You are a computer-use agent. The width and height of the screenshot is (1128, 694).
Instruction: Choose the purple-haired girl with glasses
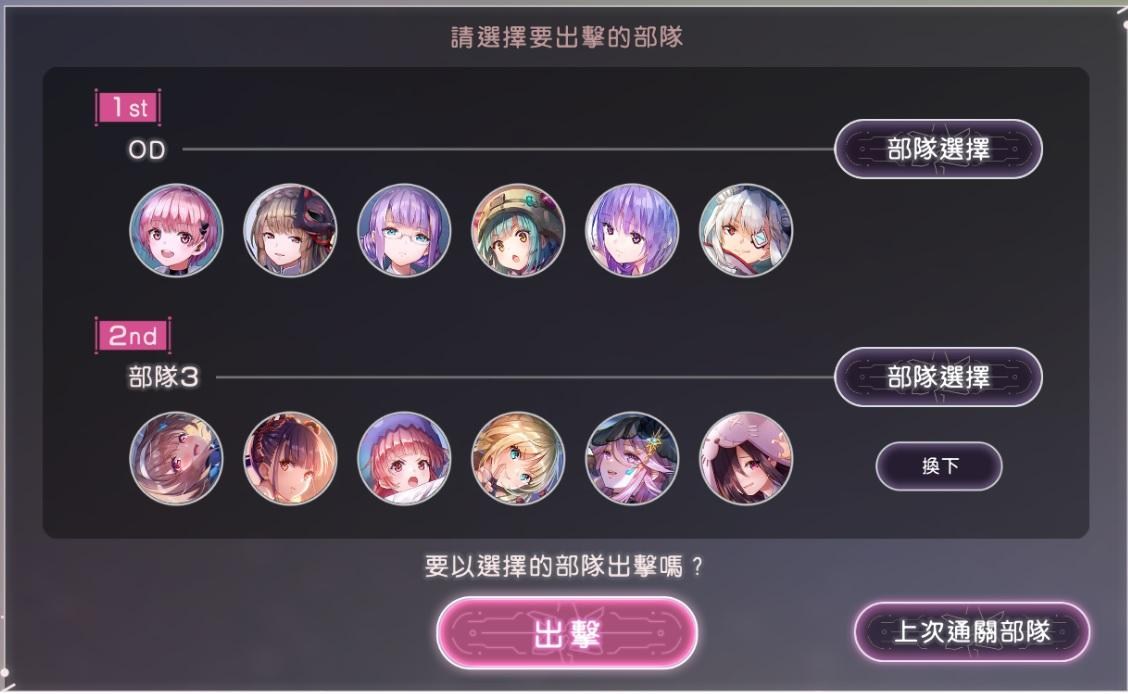click(x=404, y=231)
